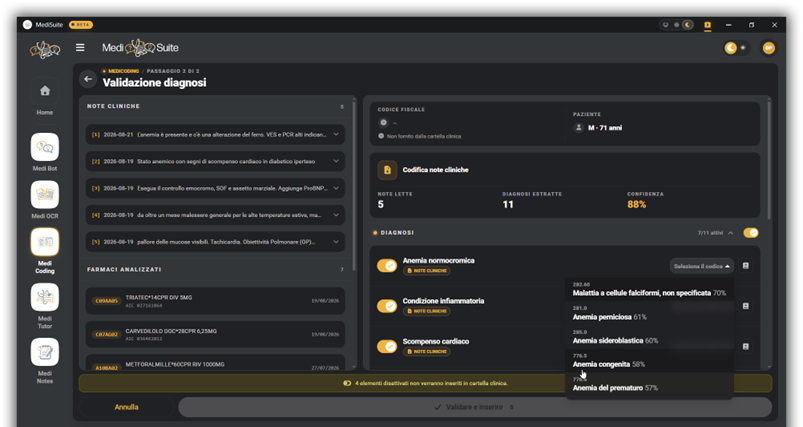Click the user avatar in top-right corner
Viewport: 803px width, 427px height.
coord(768,48)
